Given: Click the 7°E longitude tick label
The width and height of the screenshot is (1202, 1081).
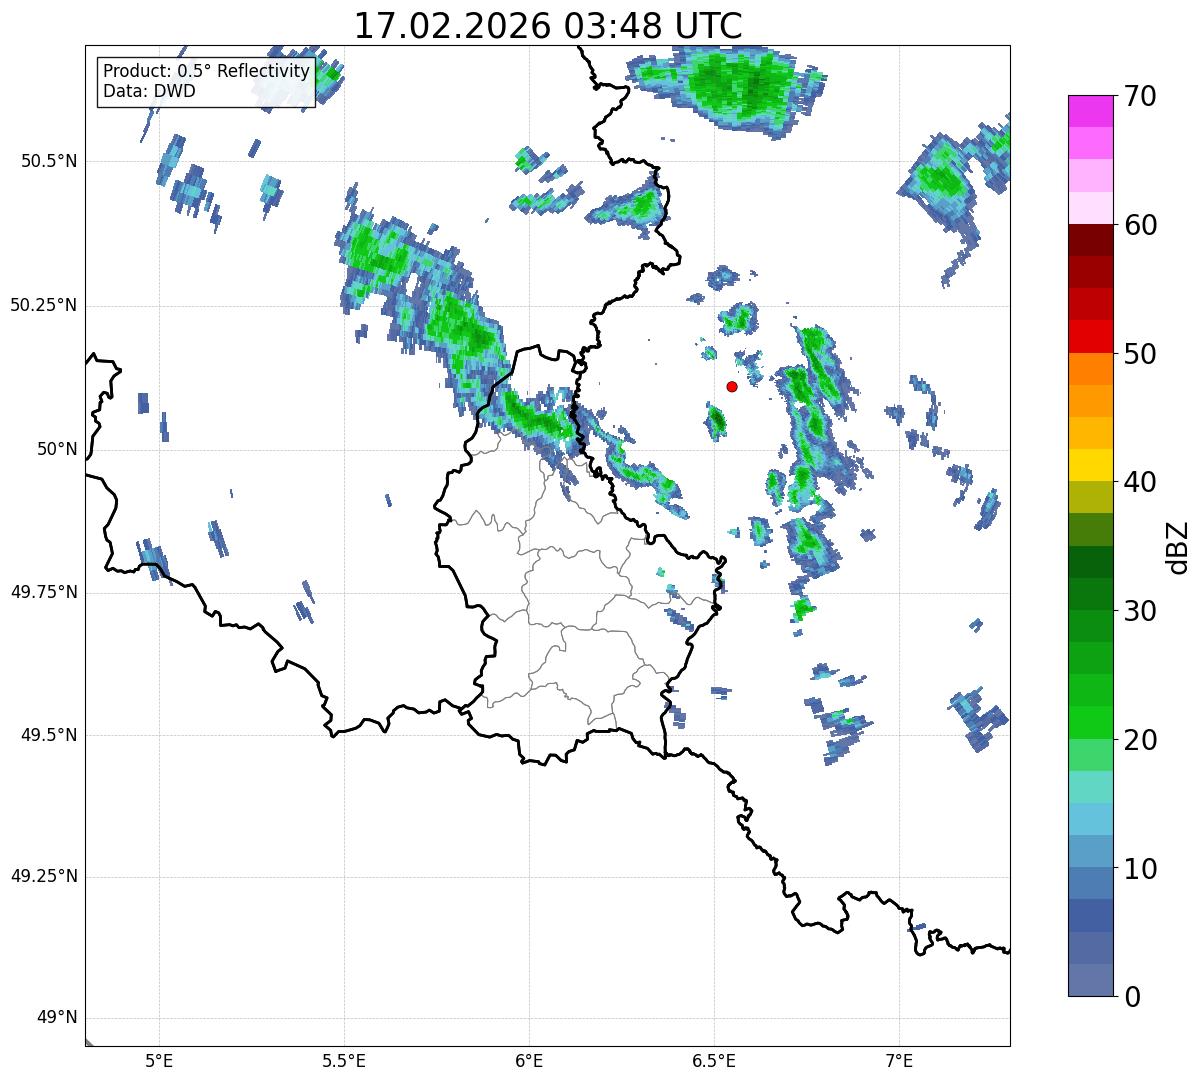Looking at the screenshot, I should 899,1060.
